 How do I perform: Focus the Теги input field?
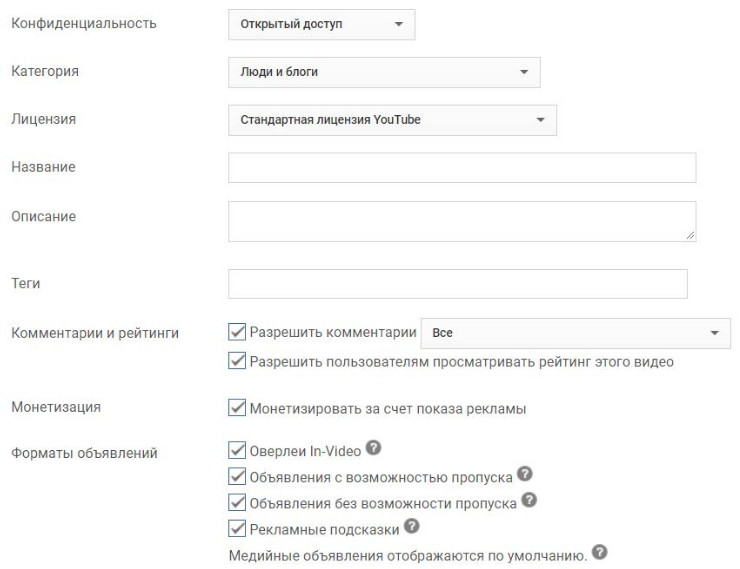pos(458,284)
